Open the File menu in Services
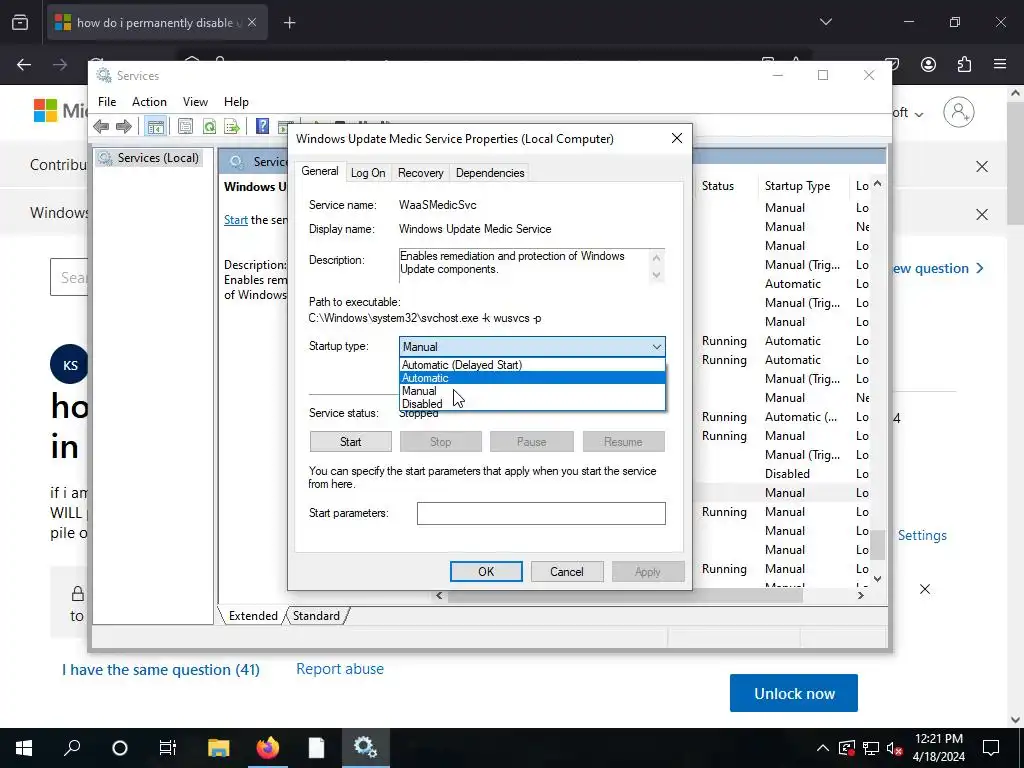The image size is (1024, 768). (x=107, y=102)
